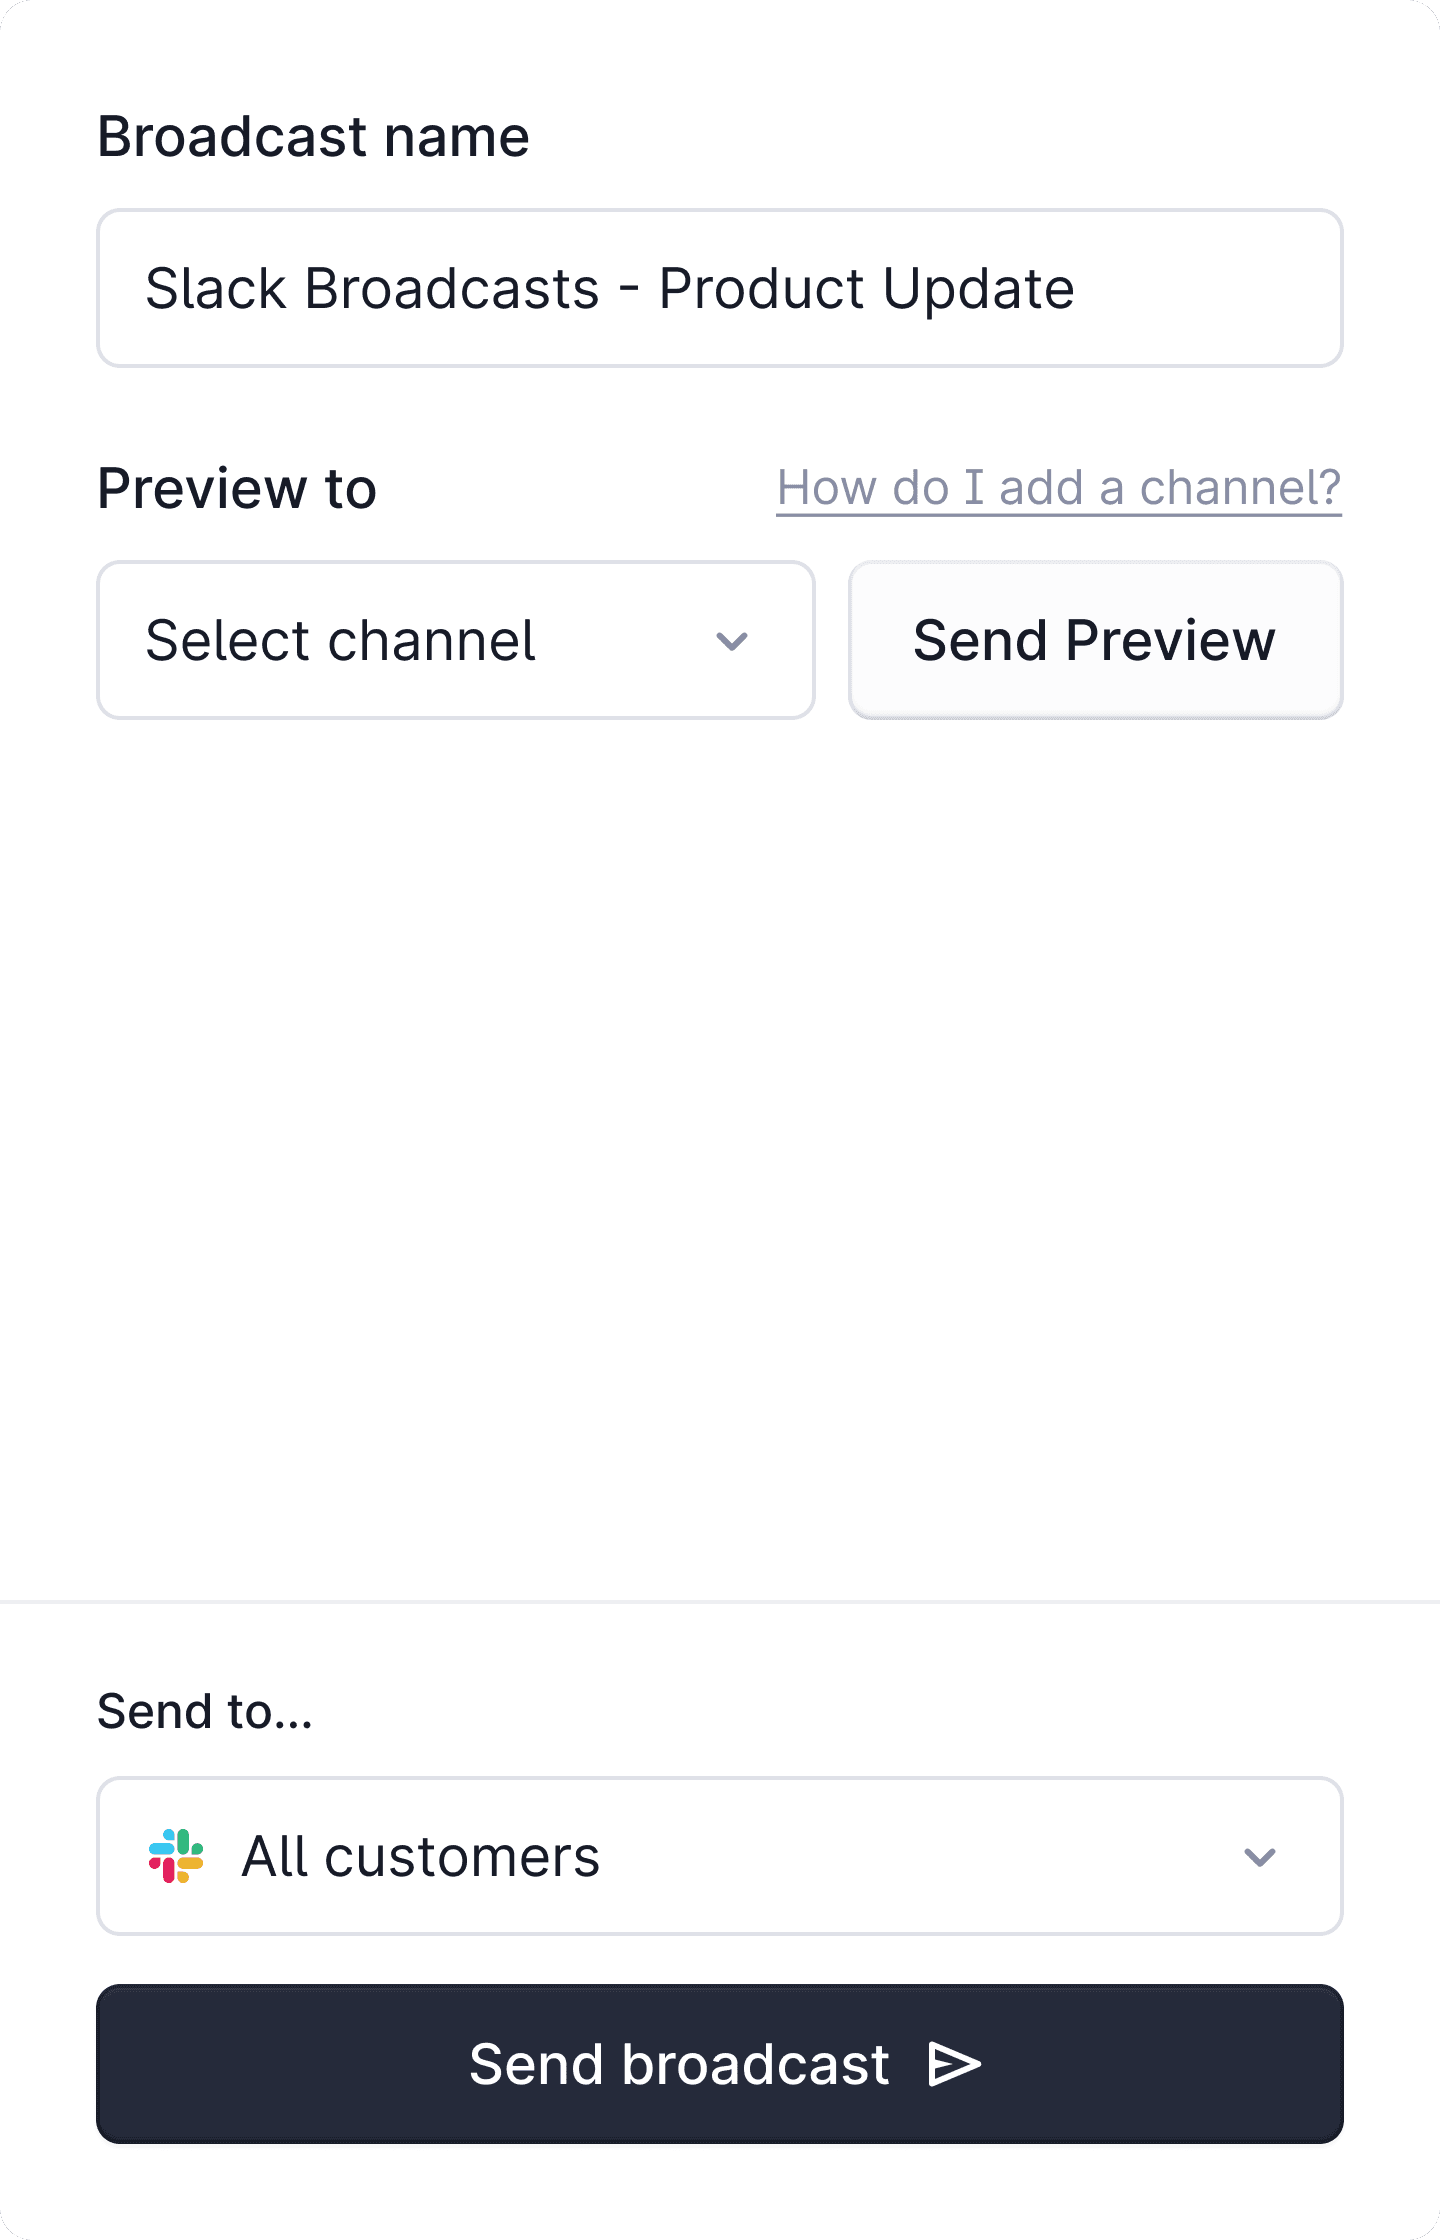The width and height of the screenshot is (1440, 2240).
Task: Click the "Select channel" placeholder text
Action: (x=340, y=640)
